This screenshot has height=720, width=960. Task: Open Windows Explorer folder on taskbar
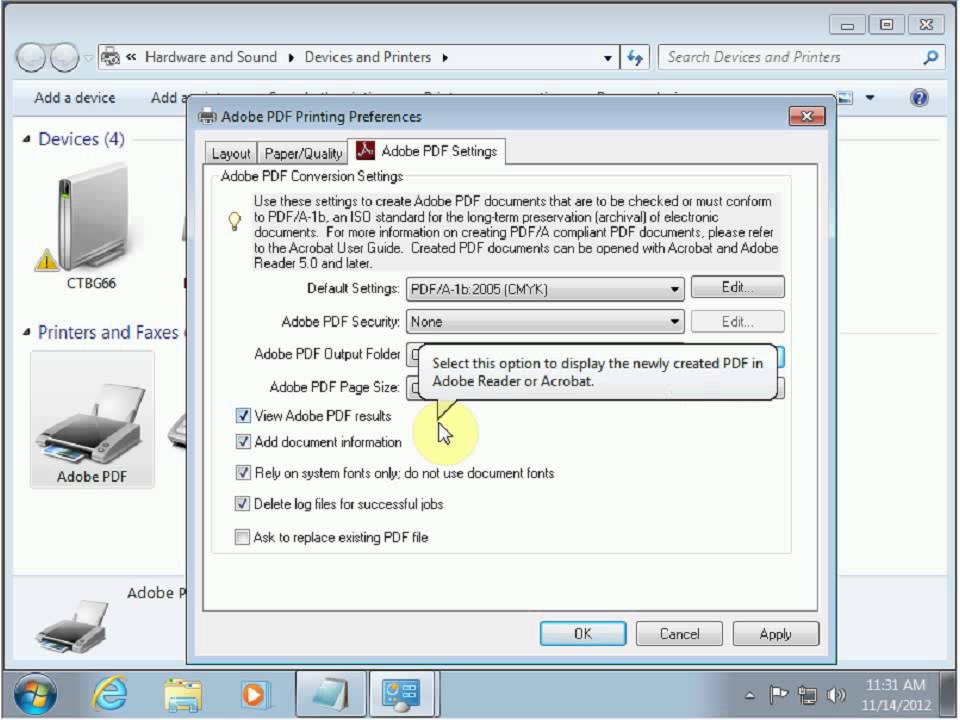[x=182, y=694]
